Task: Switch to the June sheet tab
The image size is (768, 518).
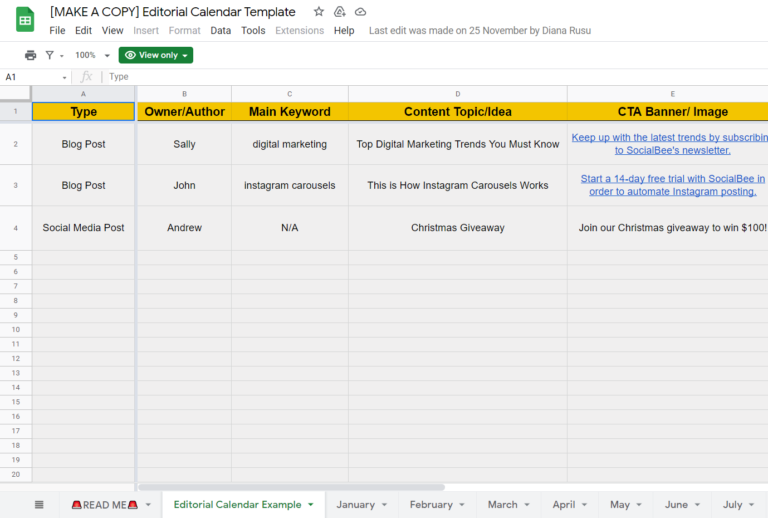Action: [676, 505]
